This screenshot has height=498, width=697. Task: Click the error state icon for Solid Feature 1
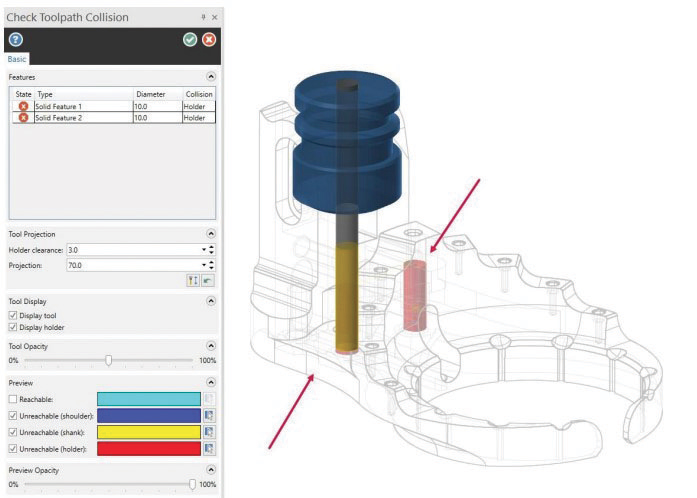[23, 106]
